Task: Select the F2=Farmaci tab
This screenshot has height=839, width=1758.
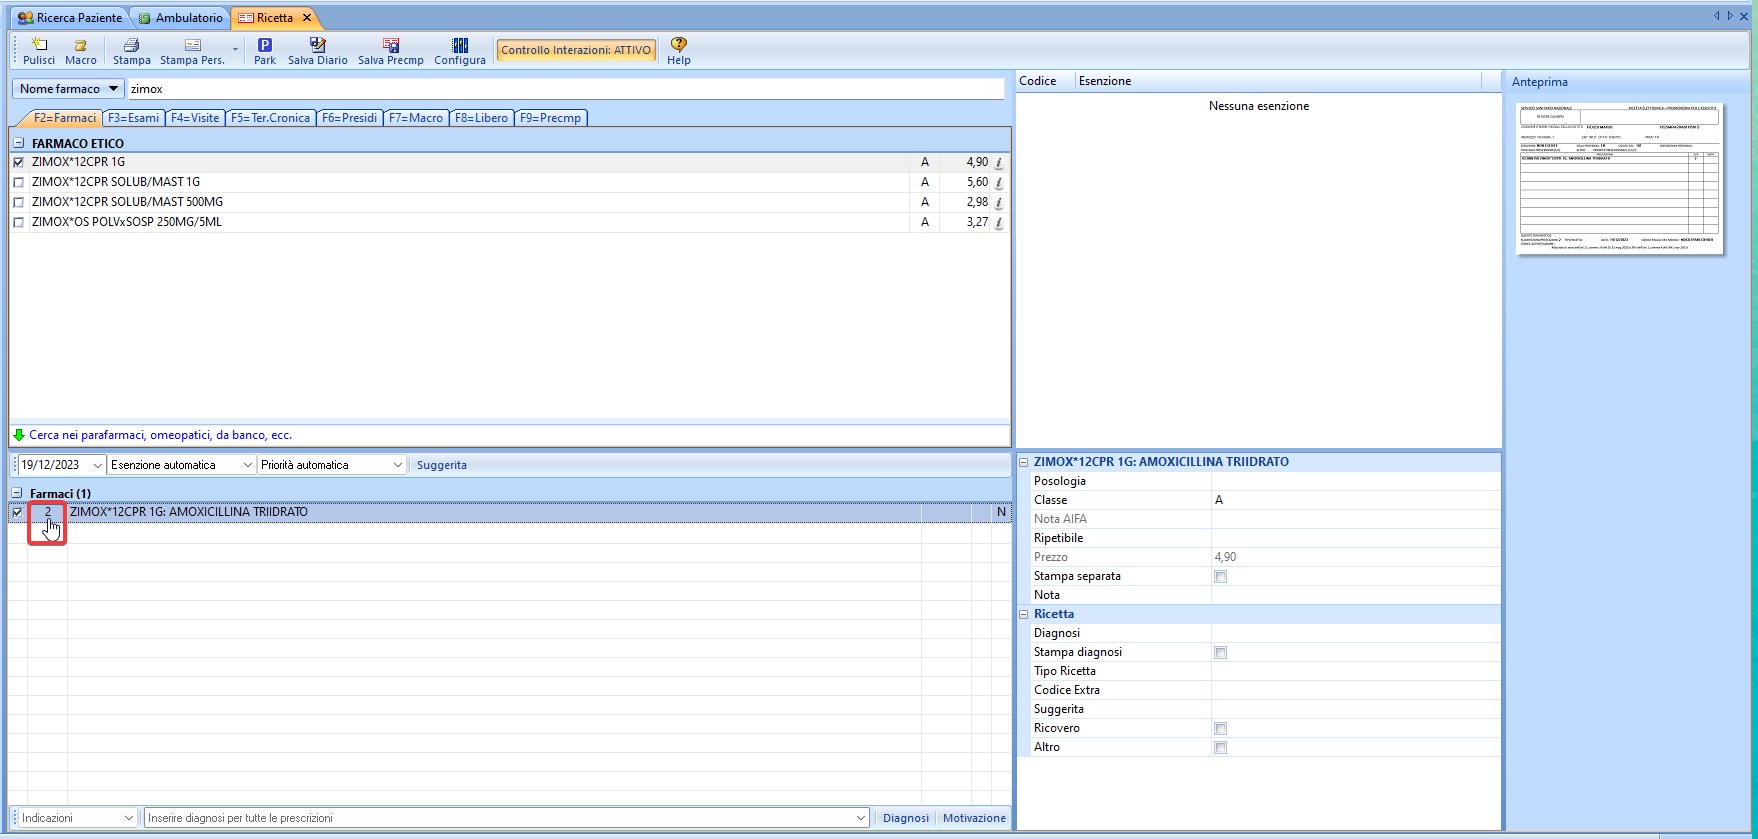Action: 62,118
